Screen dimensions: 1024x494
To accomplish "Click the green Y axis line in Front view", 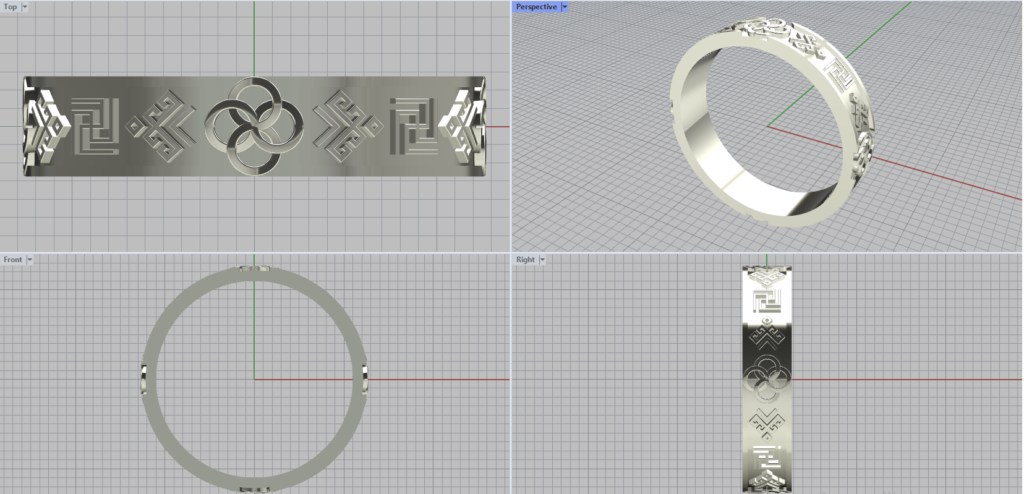I will [254, 330].
